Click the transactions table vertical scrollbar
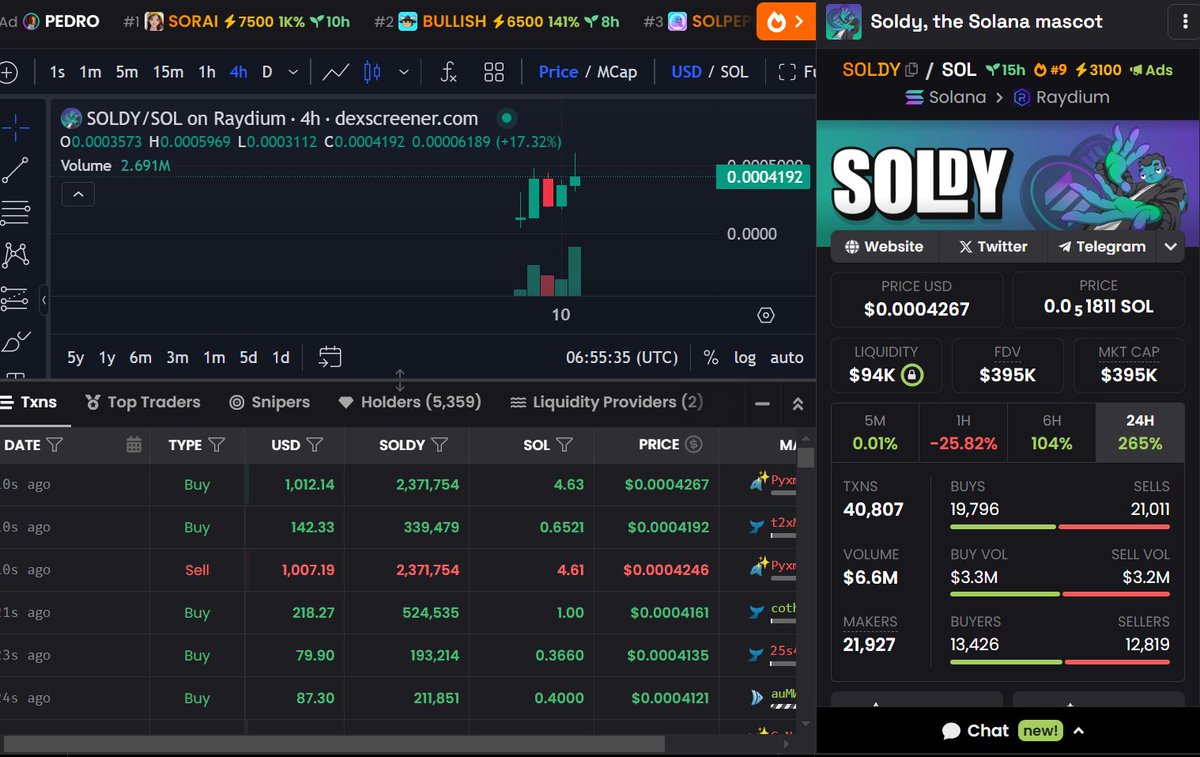The image size is (1200, 757). [x=806, y=457]
